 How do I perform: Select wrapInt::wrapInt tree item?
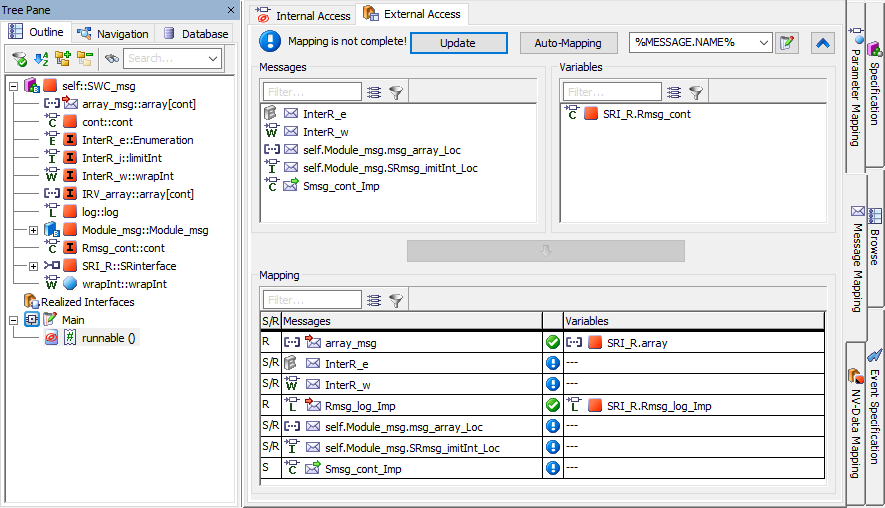(x=124, y=284)
